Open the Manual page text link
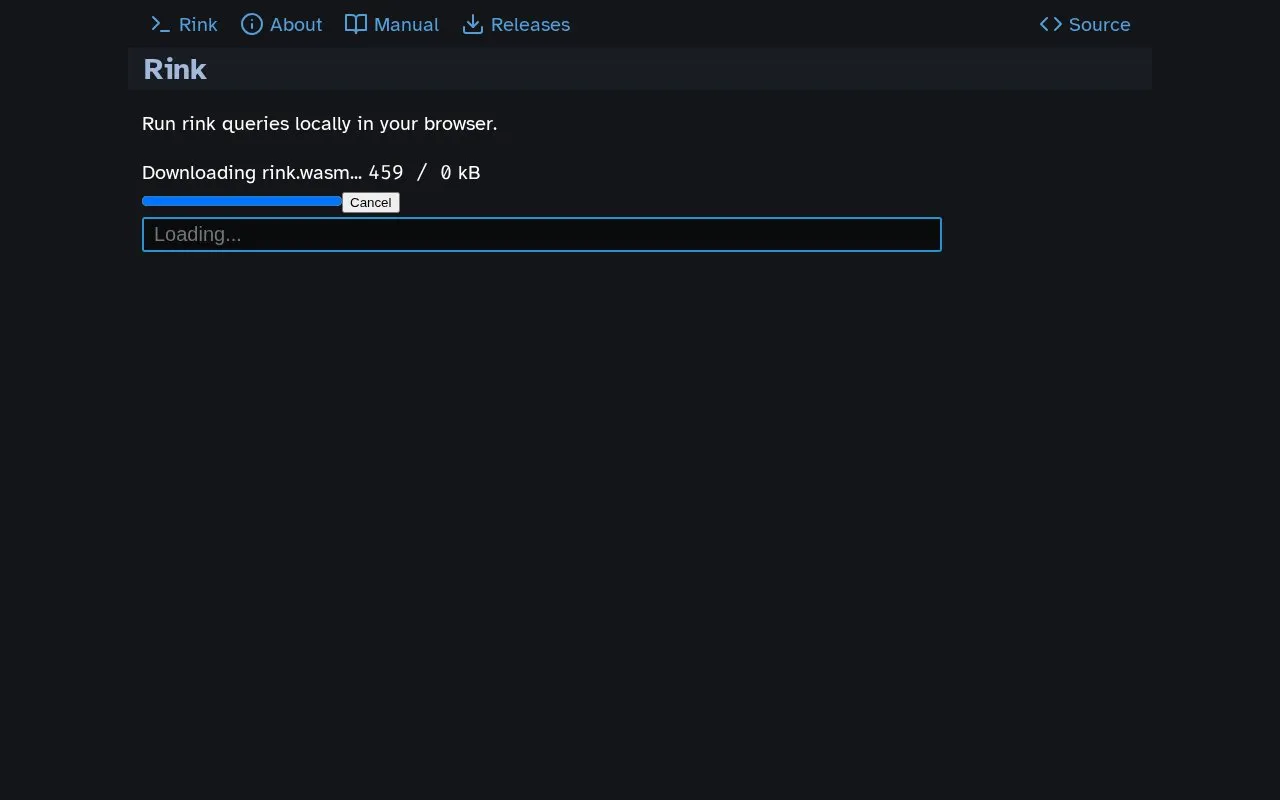 point(406,24)
